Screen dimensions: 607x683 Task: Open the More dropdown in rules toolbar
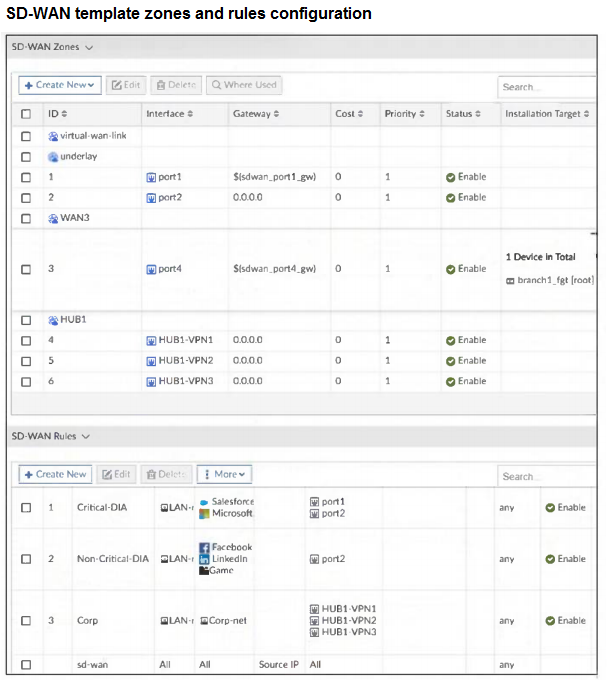(224, 474)
